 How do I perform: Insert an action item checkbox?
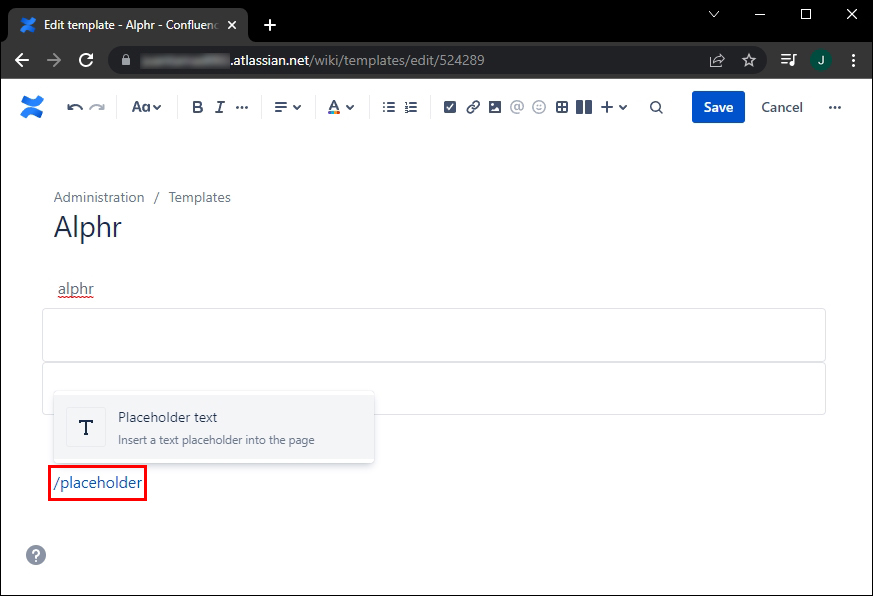pyautogui.click(x=450, y=107)
